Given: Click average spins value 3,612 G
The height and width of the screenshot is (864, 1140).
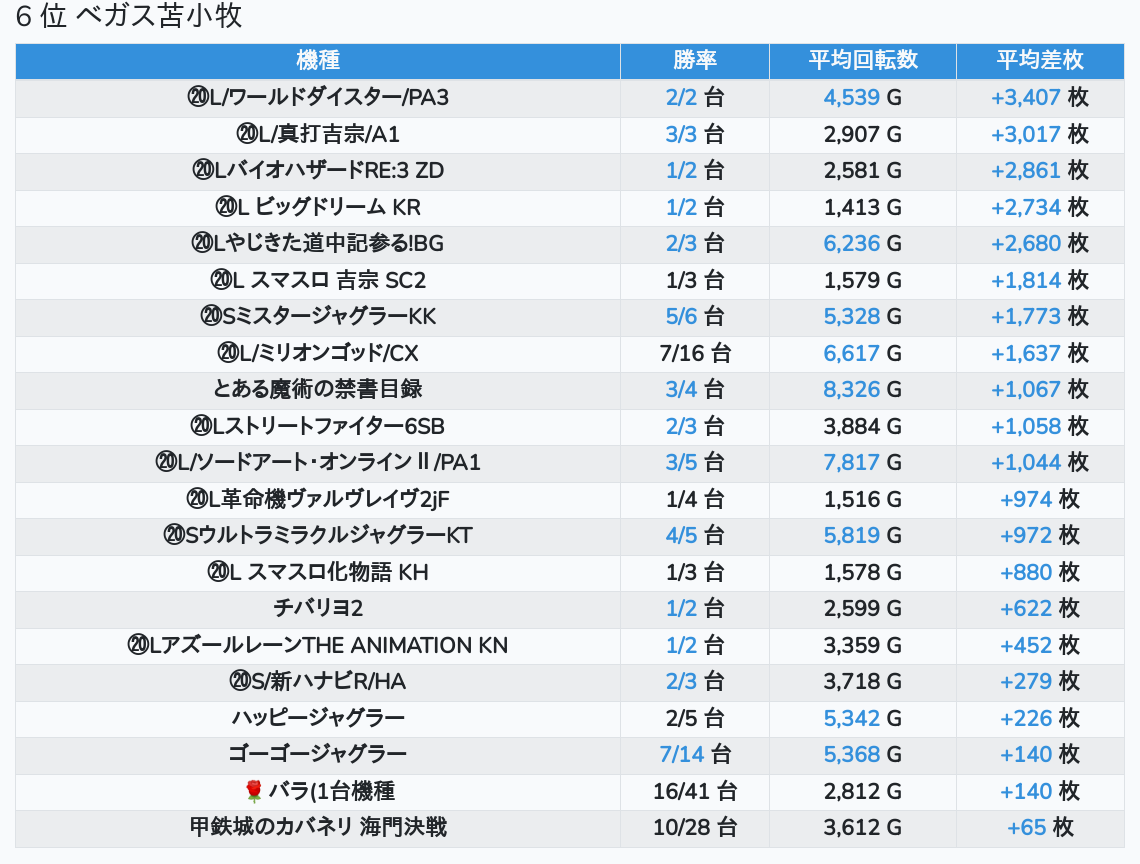Looking at the screenshot, I should (x=862, y=828).
